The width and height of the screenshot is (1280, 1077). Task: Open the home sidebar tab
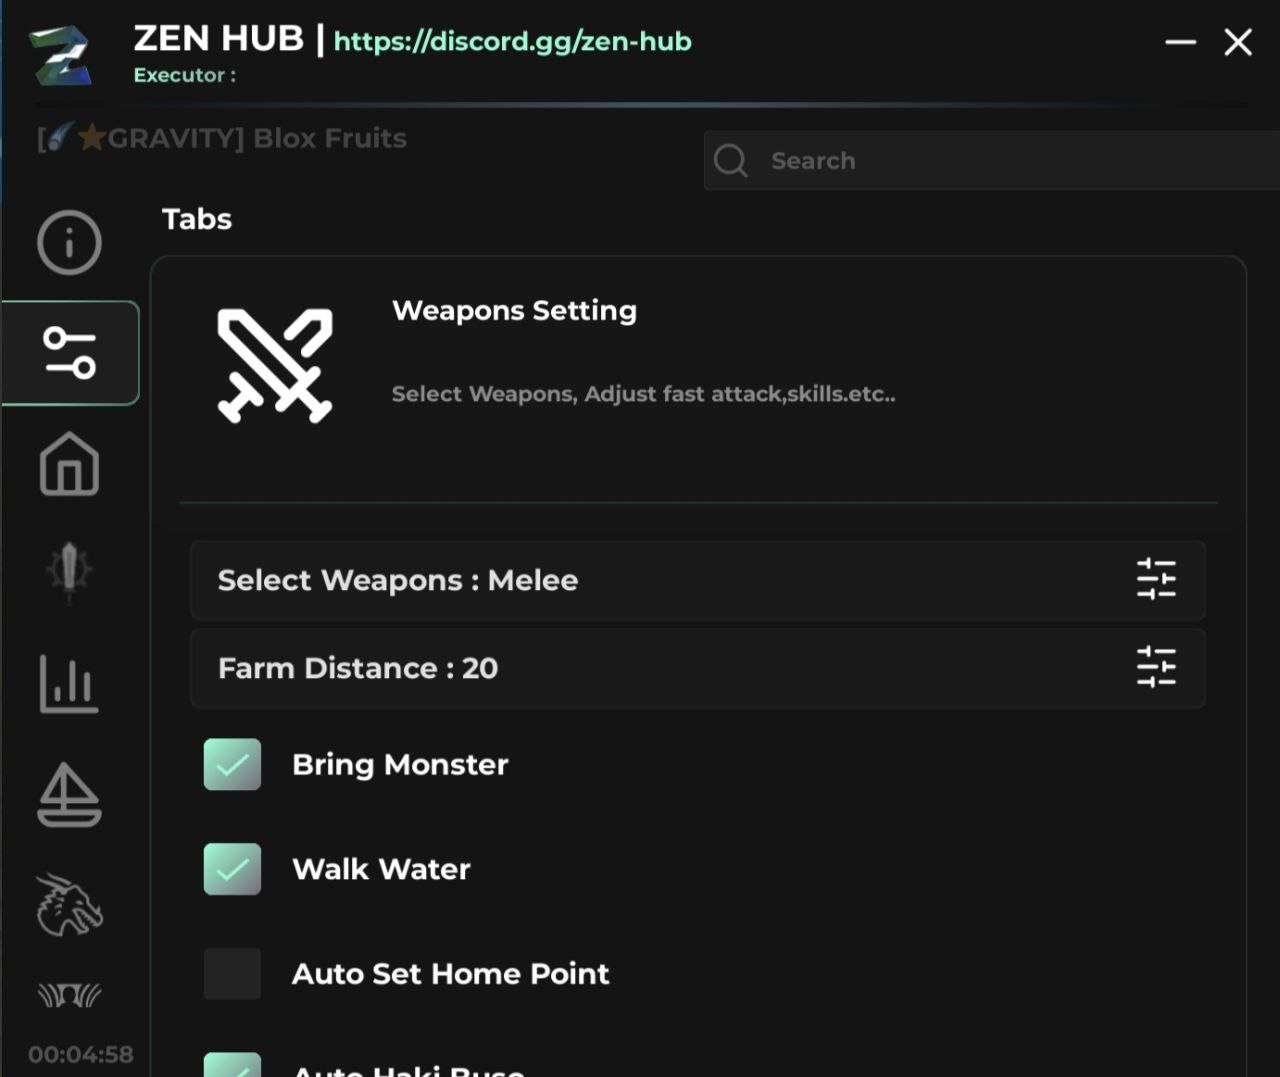pyautogui.click(x=69, y=464)
